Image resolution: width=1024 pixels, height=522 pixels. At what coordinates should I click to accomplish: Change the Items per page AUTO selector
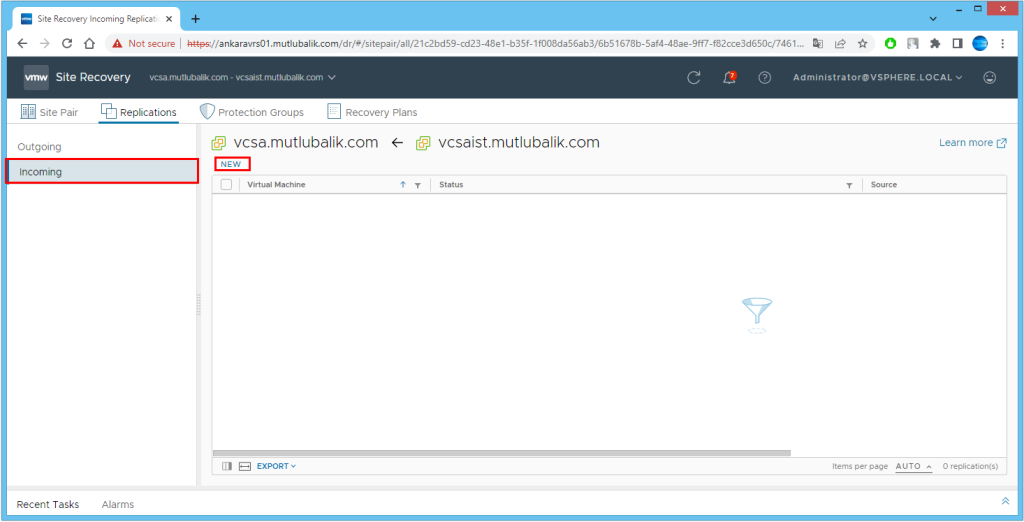click(914, 466)
